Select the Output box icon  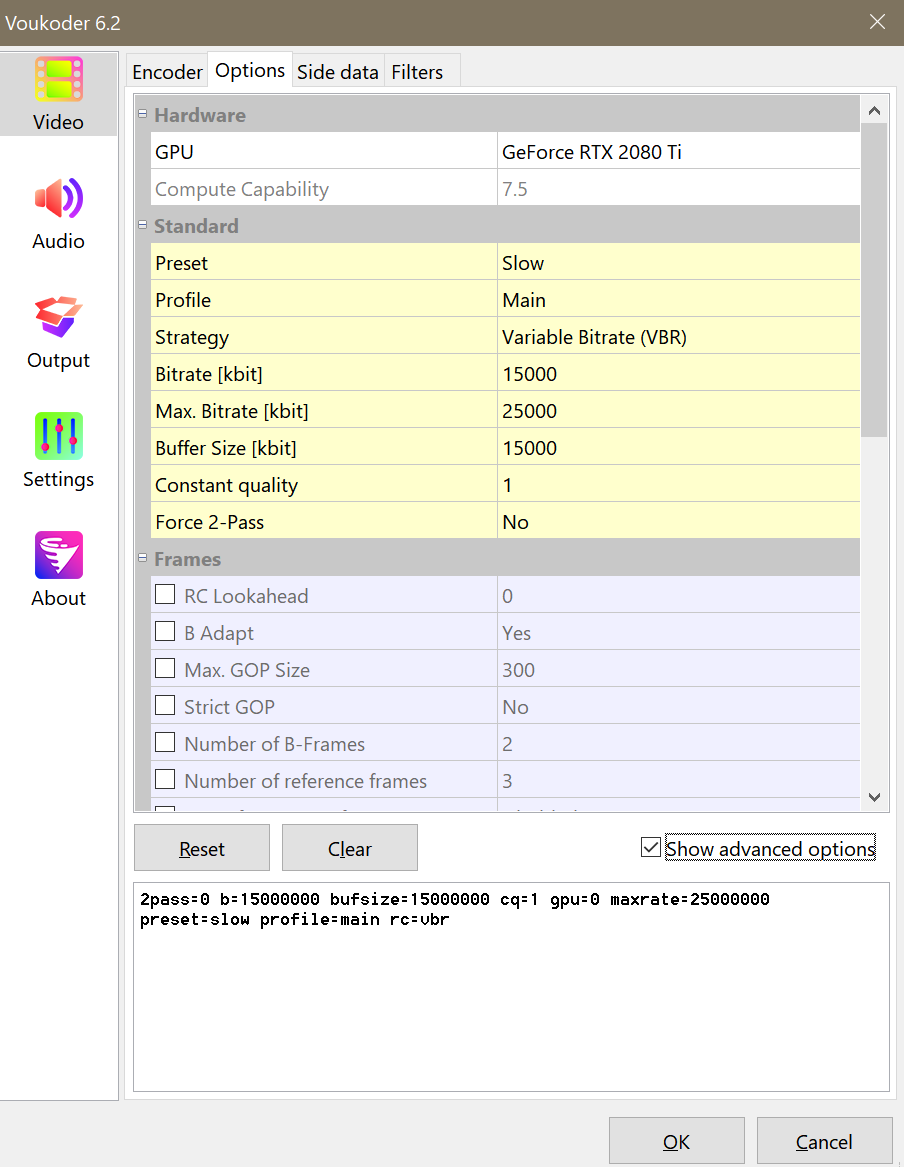pyautogui.click(x=59, y=318)
